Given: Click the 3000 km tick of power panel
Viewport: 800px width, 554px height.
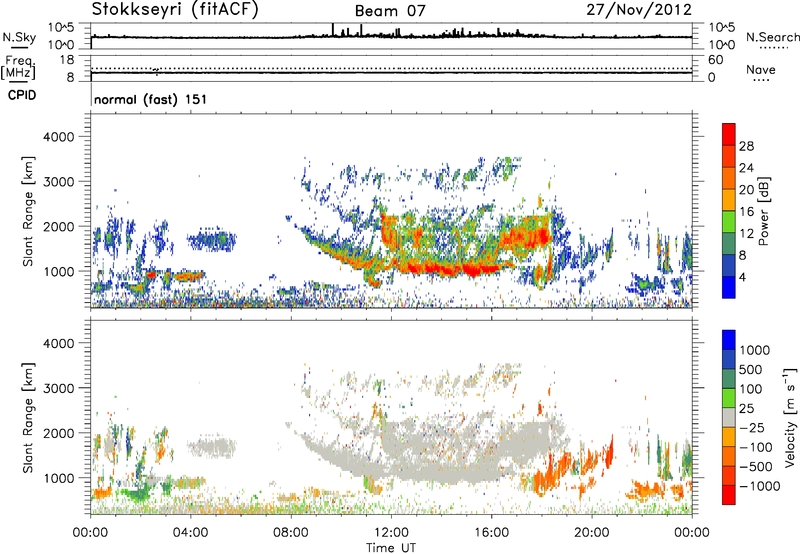Looking at the screenshot, I should click(x=59, y=182).
